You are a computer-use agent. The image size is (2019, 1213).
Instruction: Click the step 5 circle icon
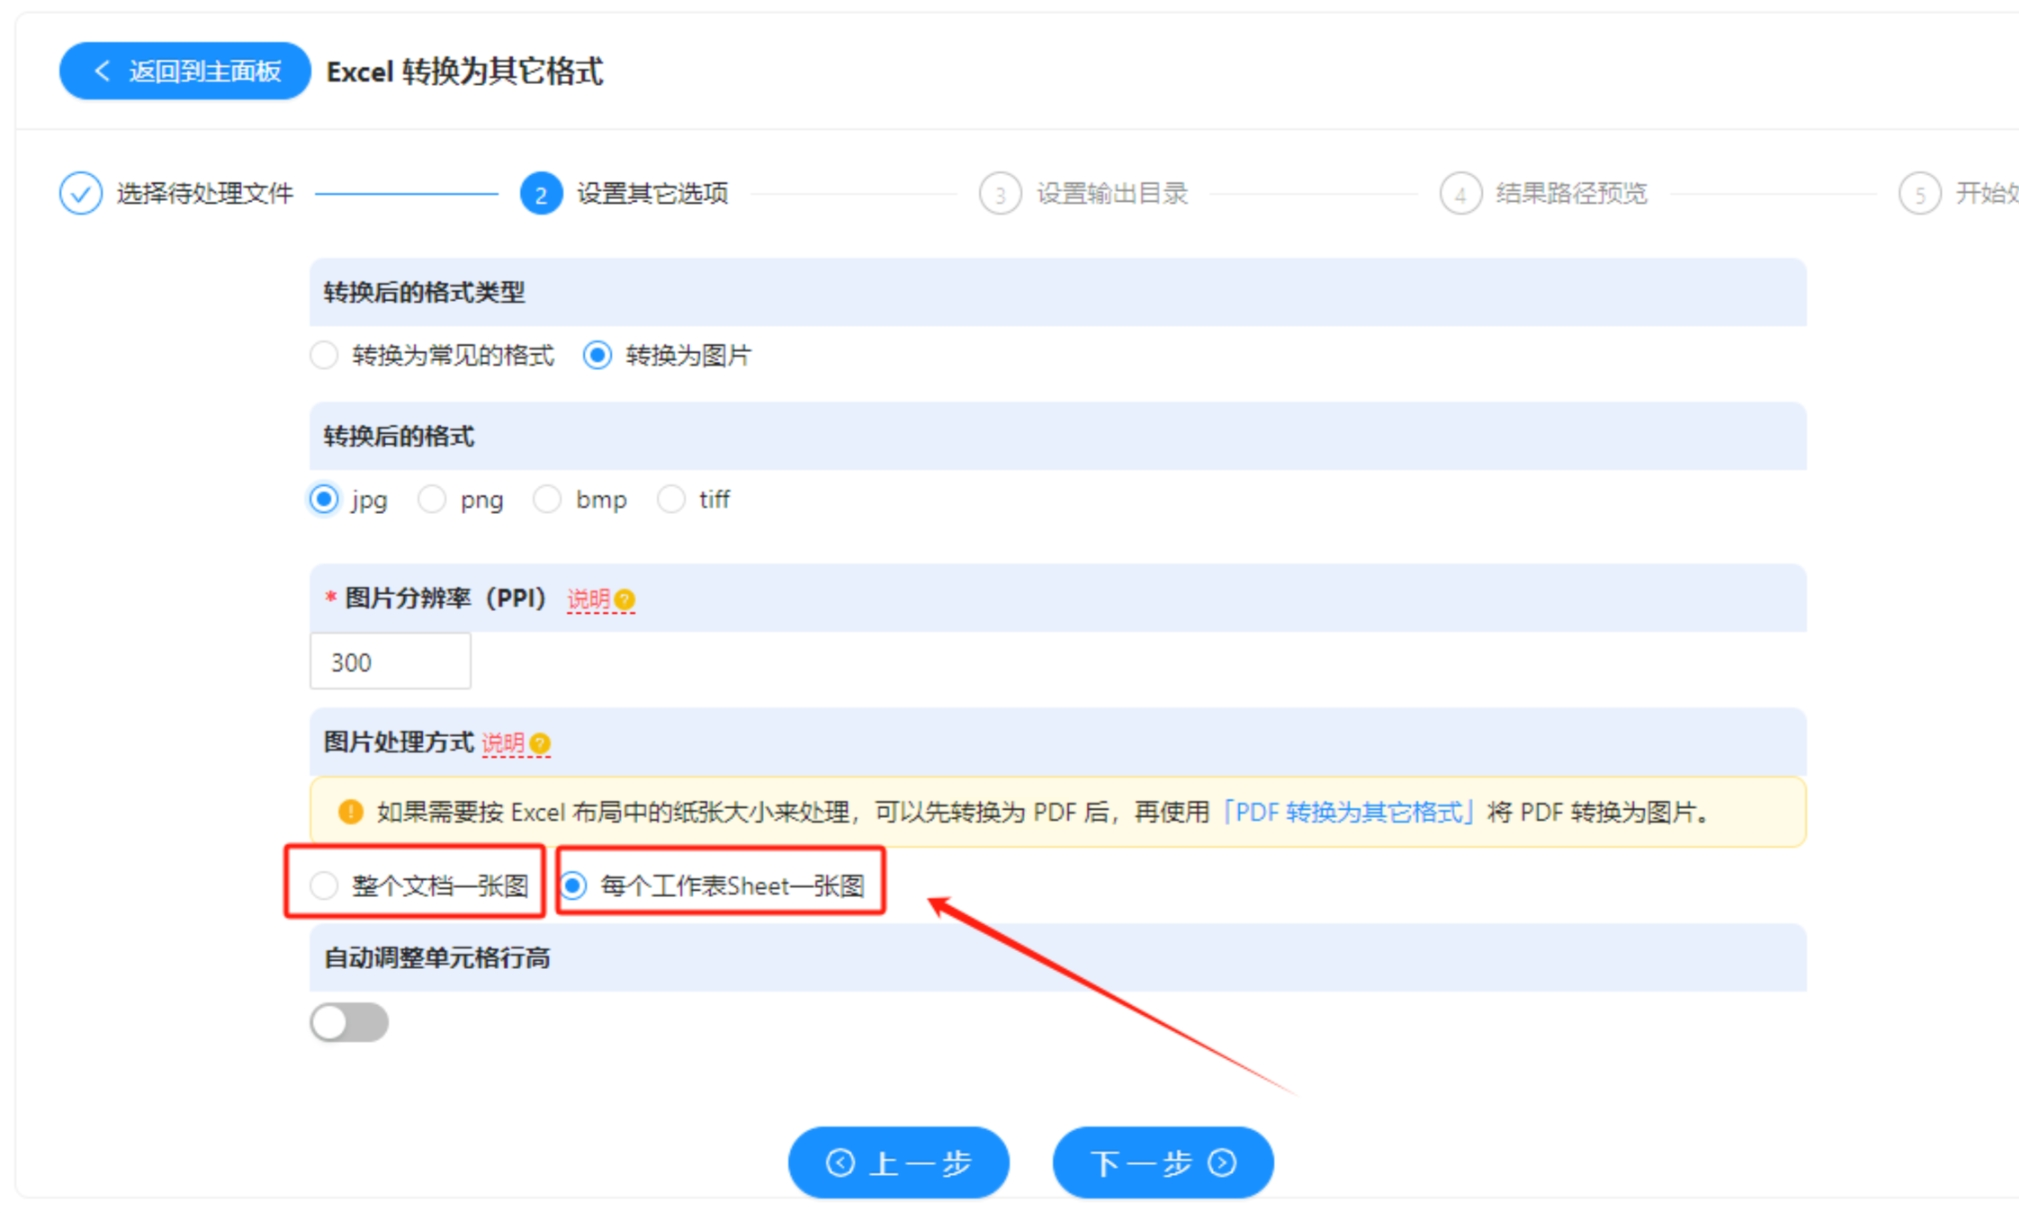pyautogui.click(x=1919, y=194)
